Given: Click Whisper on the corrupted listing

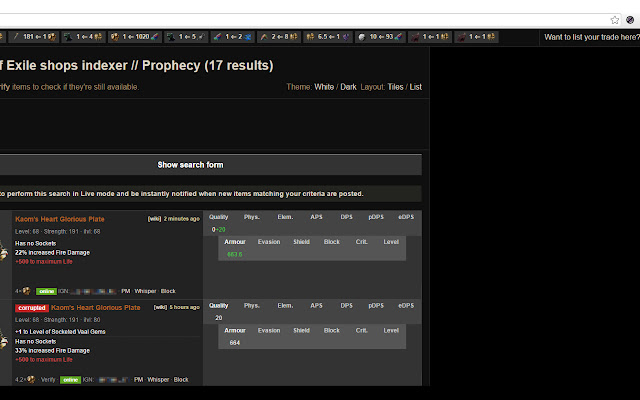Looking at the screenshot, I should click(158, 380).
